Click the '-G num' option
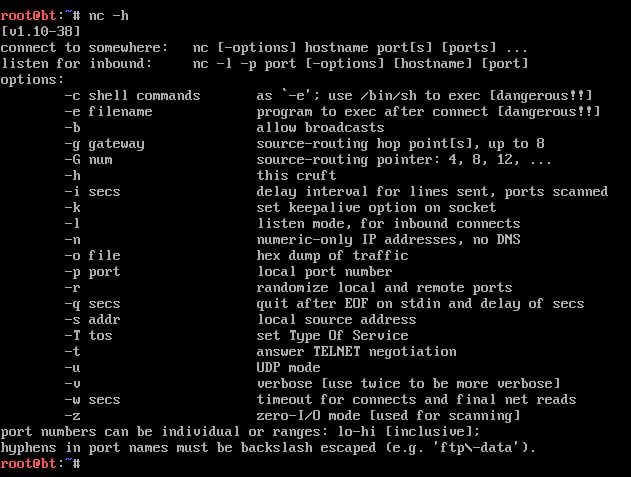Screen dimensions: 631x477 (x=88, y=160)
